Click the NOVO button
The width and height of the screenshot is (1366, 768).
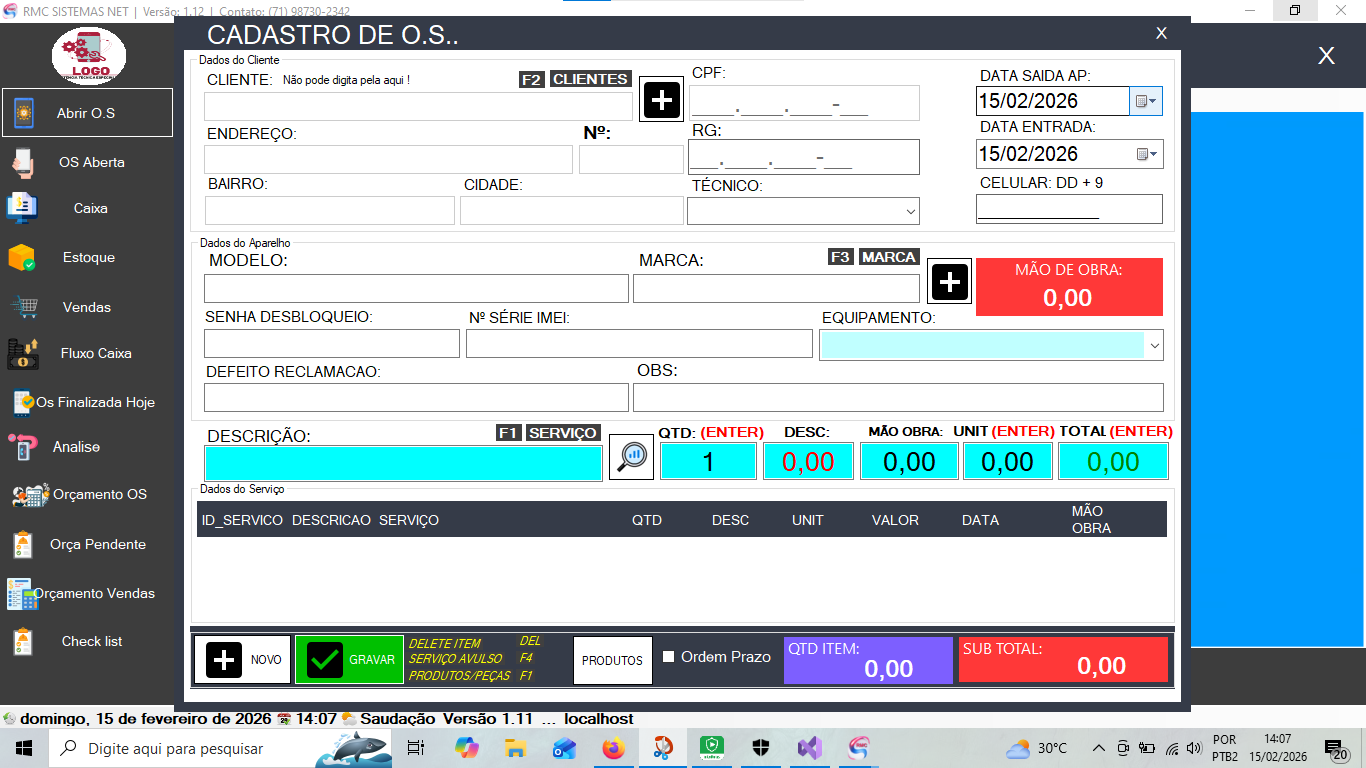point(243,660)
